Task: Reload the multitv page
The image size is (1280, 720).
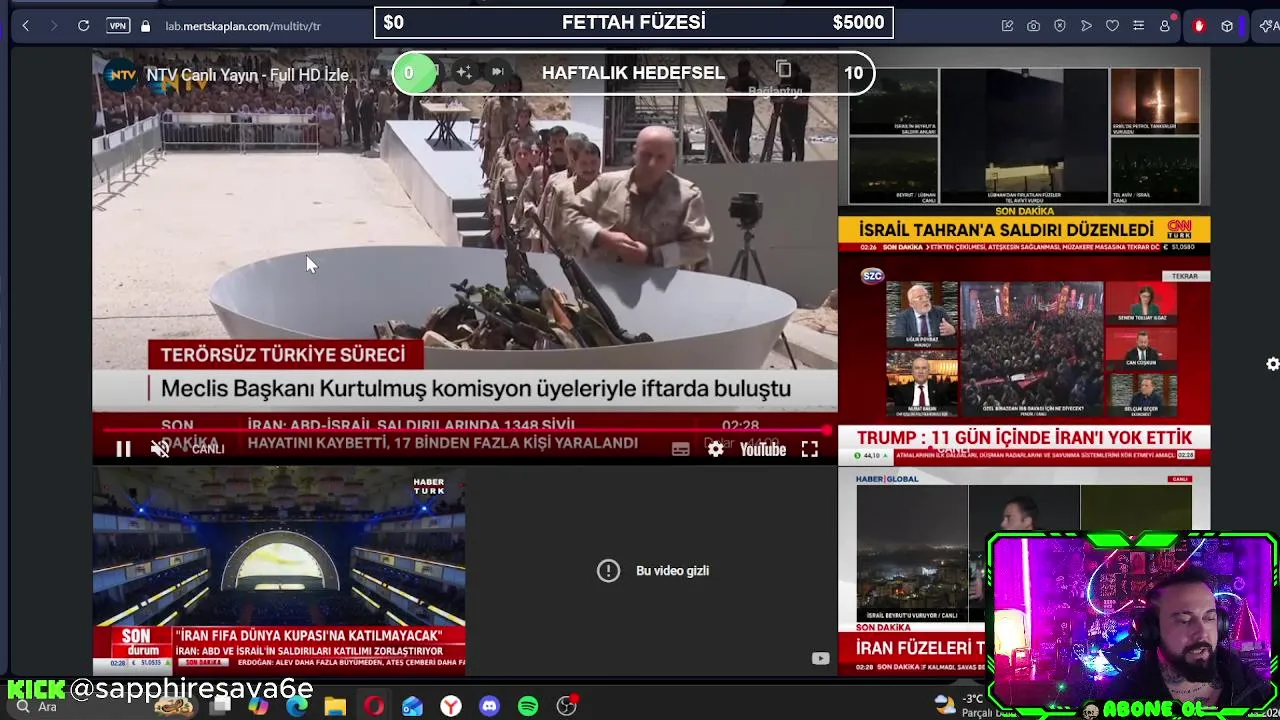Action: pyautogui.click(x=84, y=26)
